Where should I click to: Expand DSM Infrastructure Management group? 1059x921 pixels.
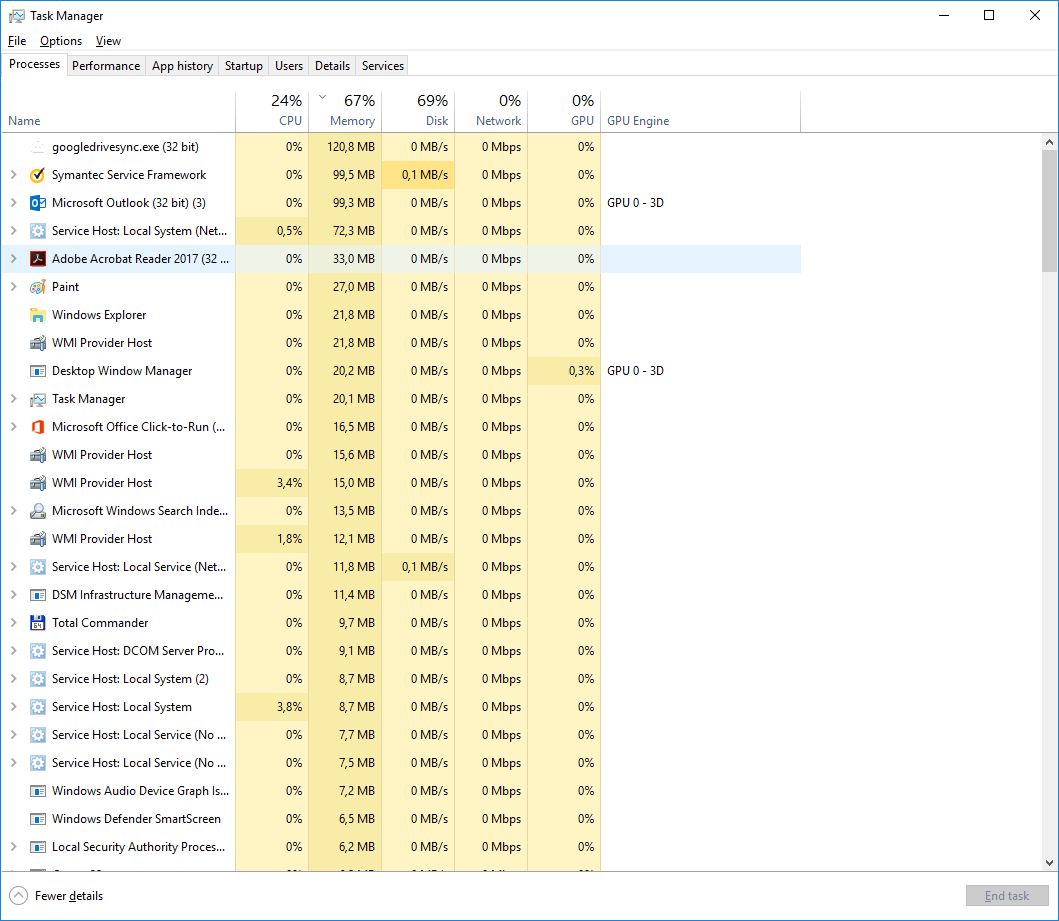14,595
